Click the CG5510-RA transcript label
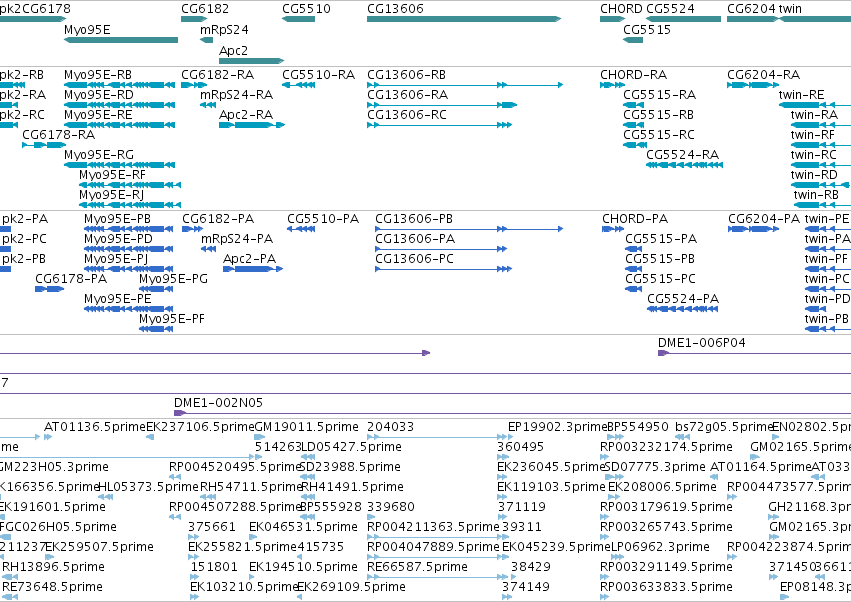The image size is (851, 602). [319, 74]
